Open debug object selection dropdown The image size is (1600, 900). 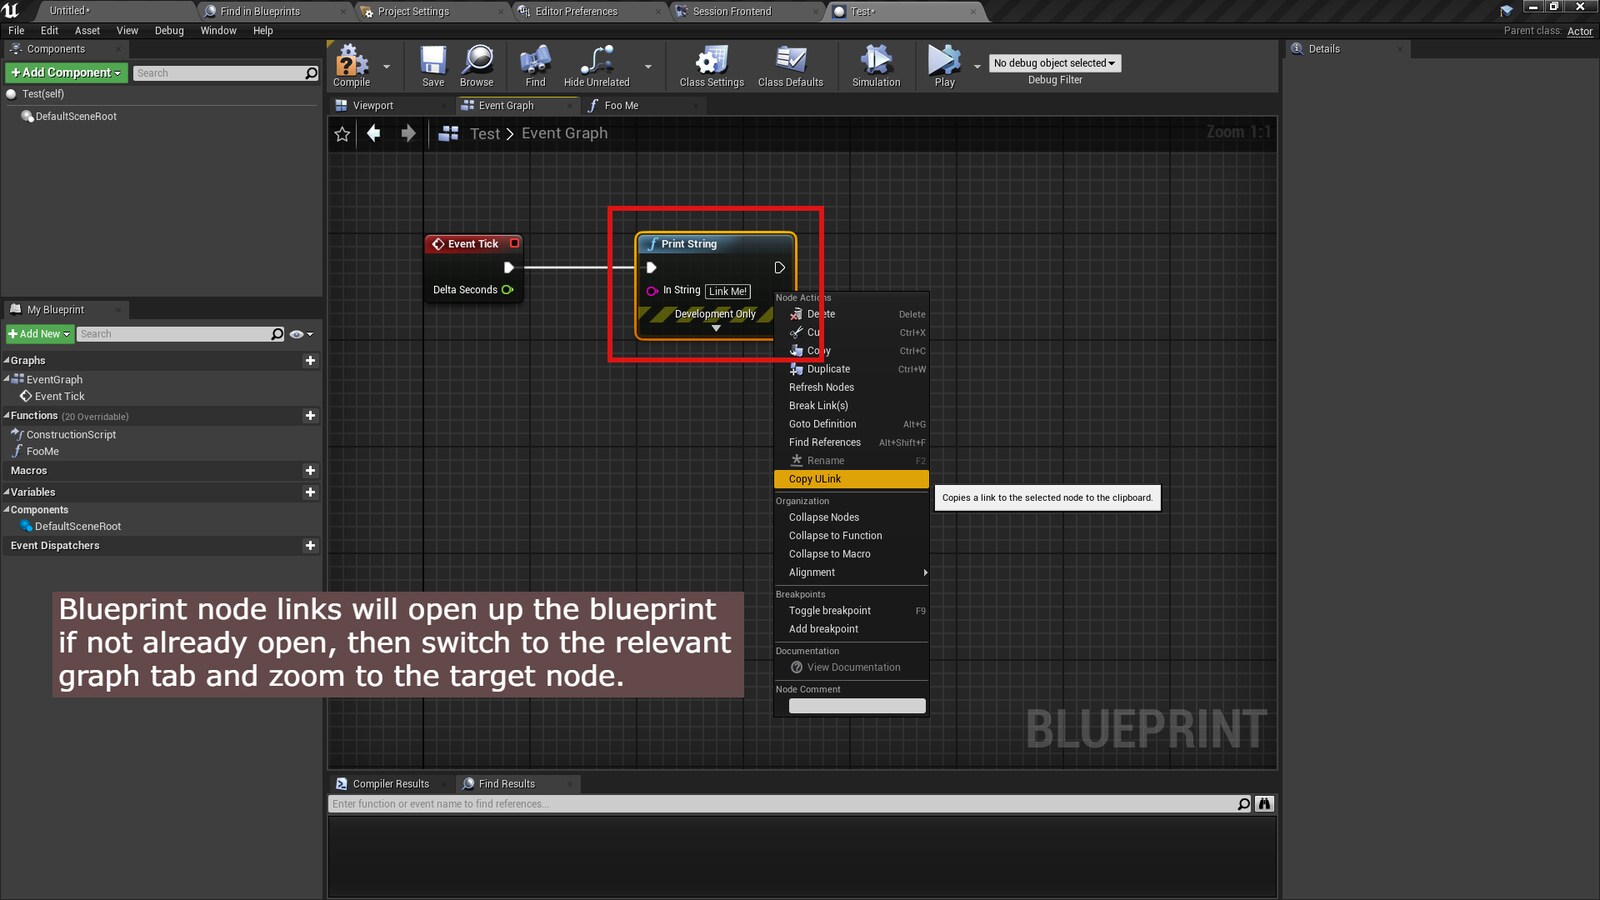(x=1055, y=63)
